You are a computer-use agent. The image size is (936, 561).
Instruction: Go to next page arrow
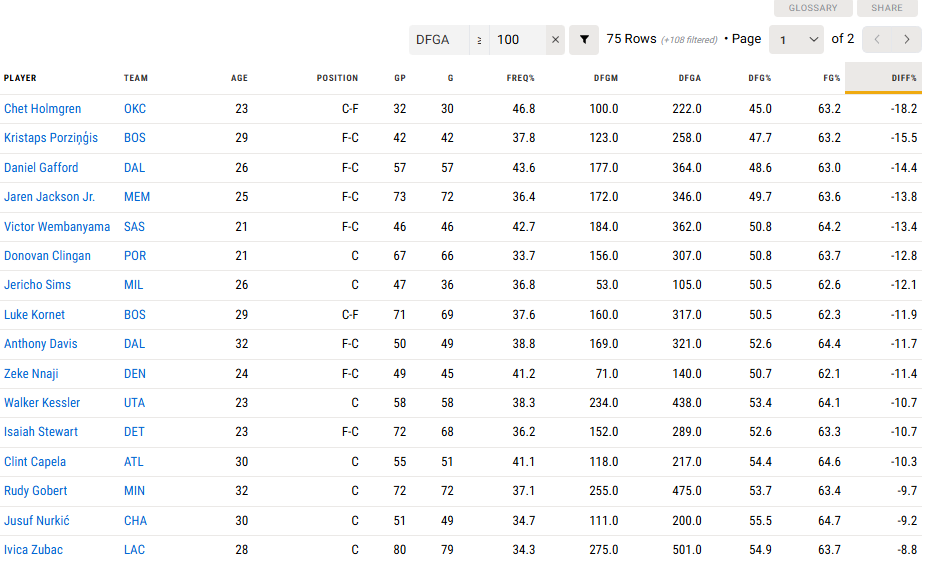coord(906,40)
